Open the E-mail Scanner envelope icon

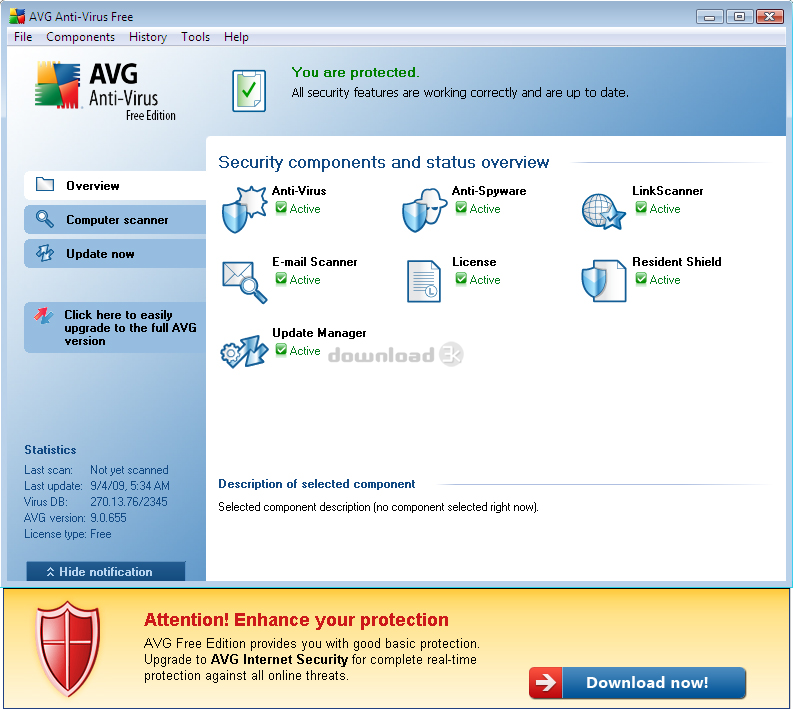point(244,282)
